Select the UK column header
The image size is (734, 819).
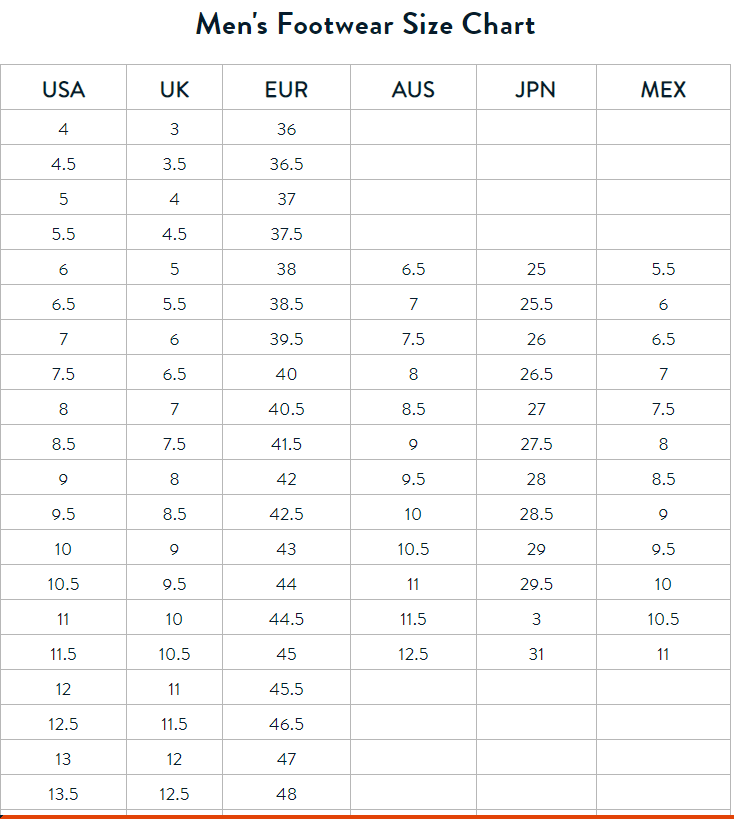point(174,90)
